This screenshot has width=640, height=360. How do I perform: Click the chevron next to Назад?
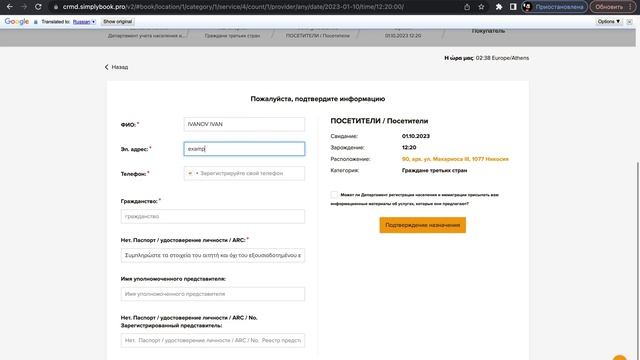(107, 67)
